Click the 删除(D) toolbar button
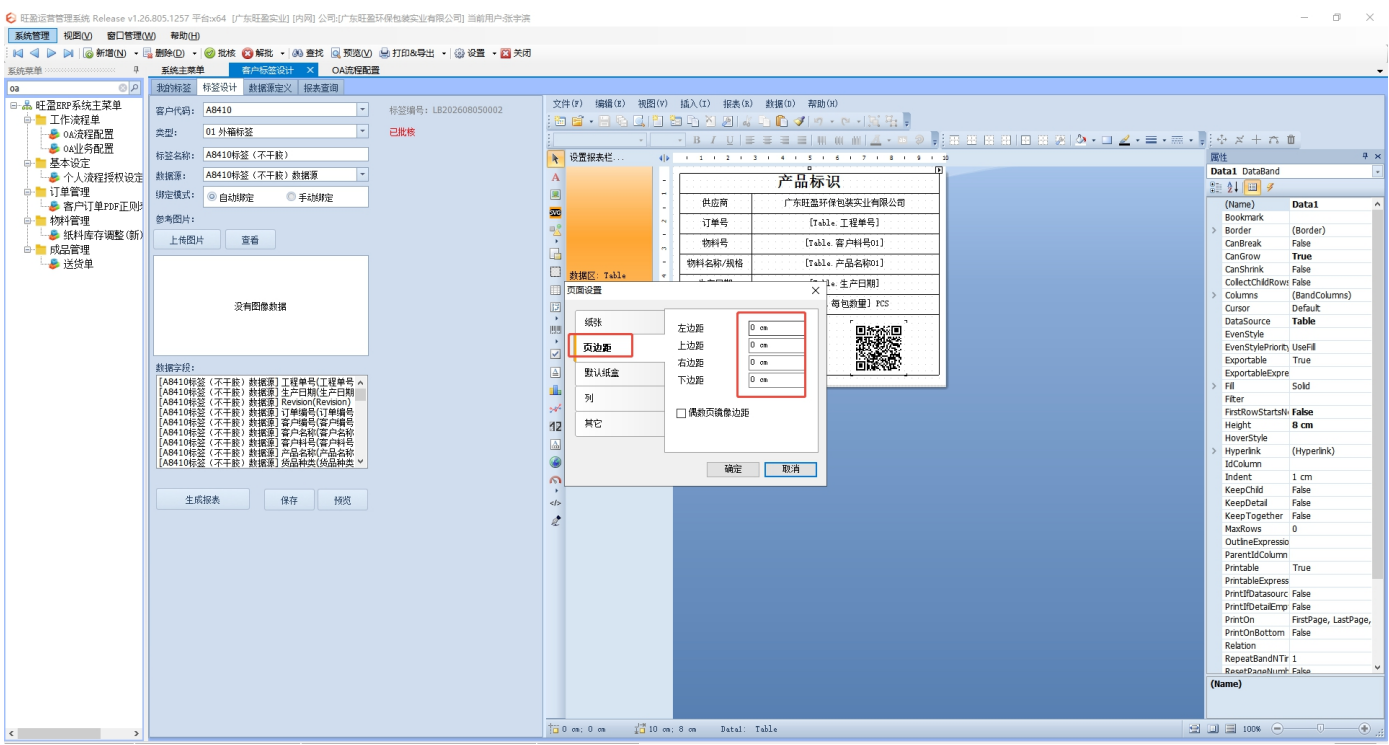 (164, 53)
